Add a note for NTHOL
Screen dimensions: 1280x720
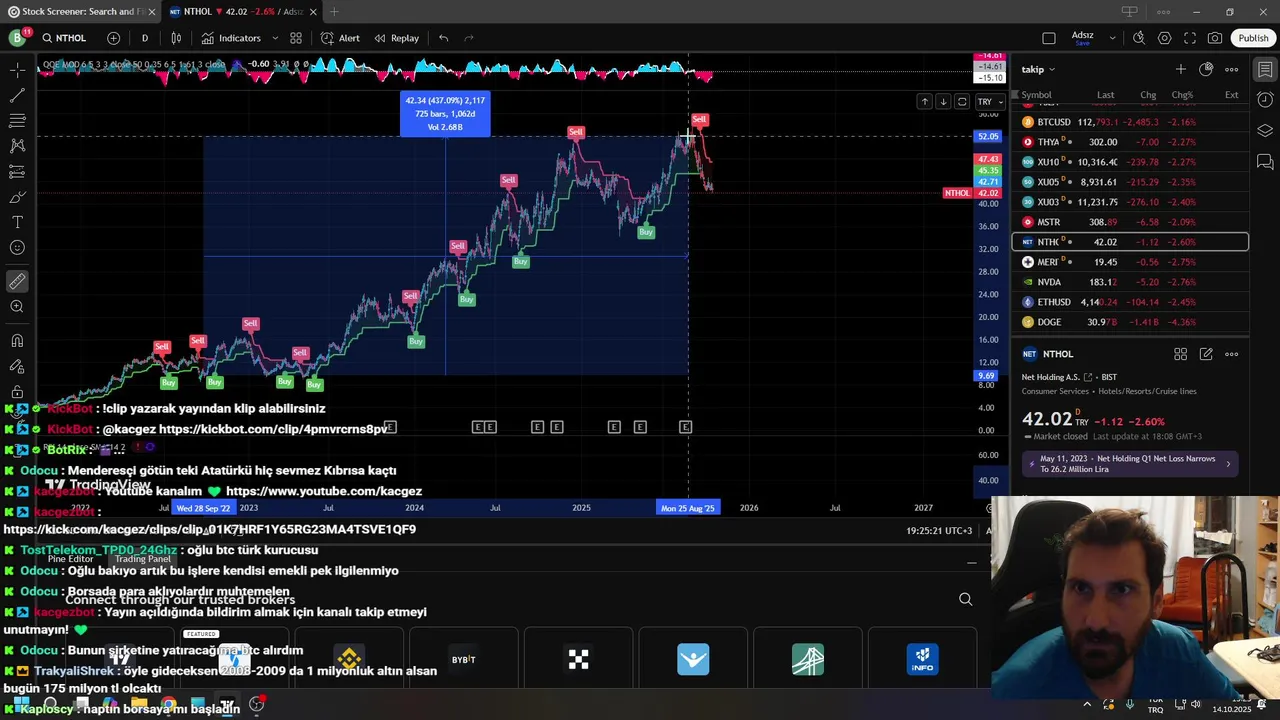[1206, 354]
